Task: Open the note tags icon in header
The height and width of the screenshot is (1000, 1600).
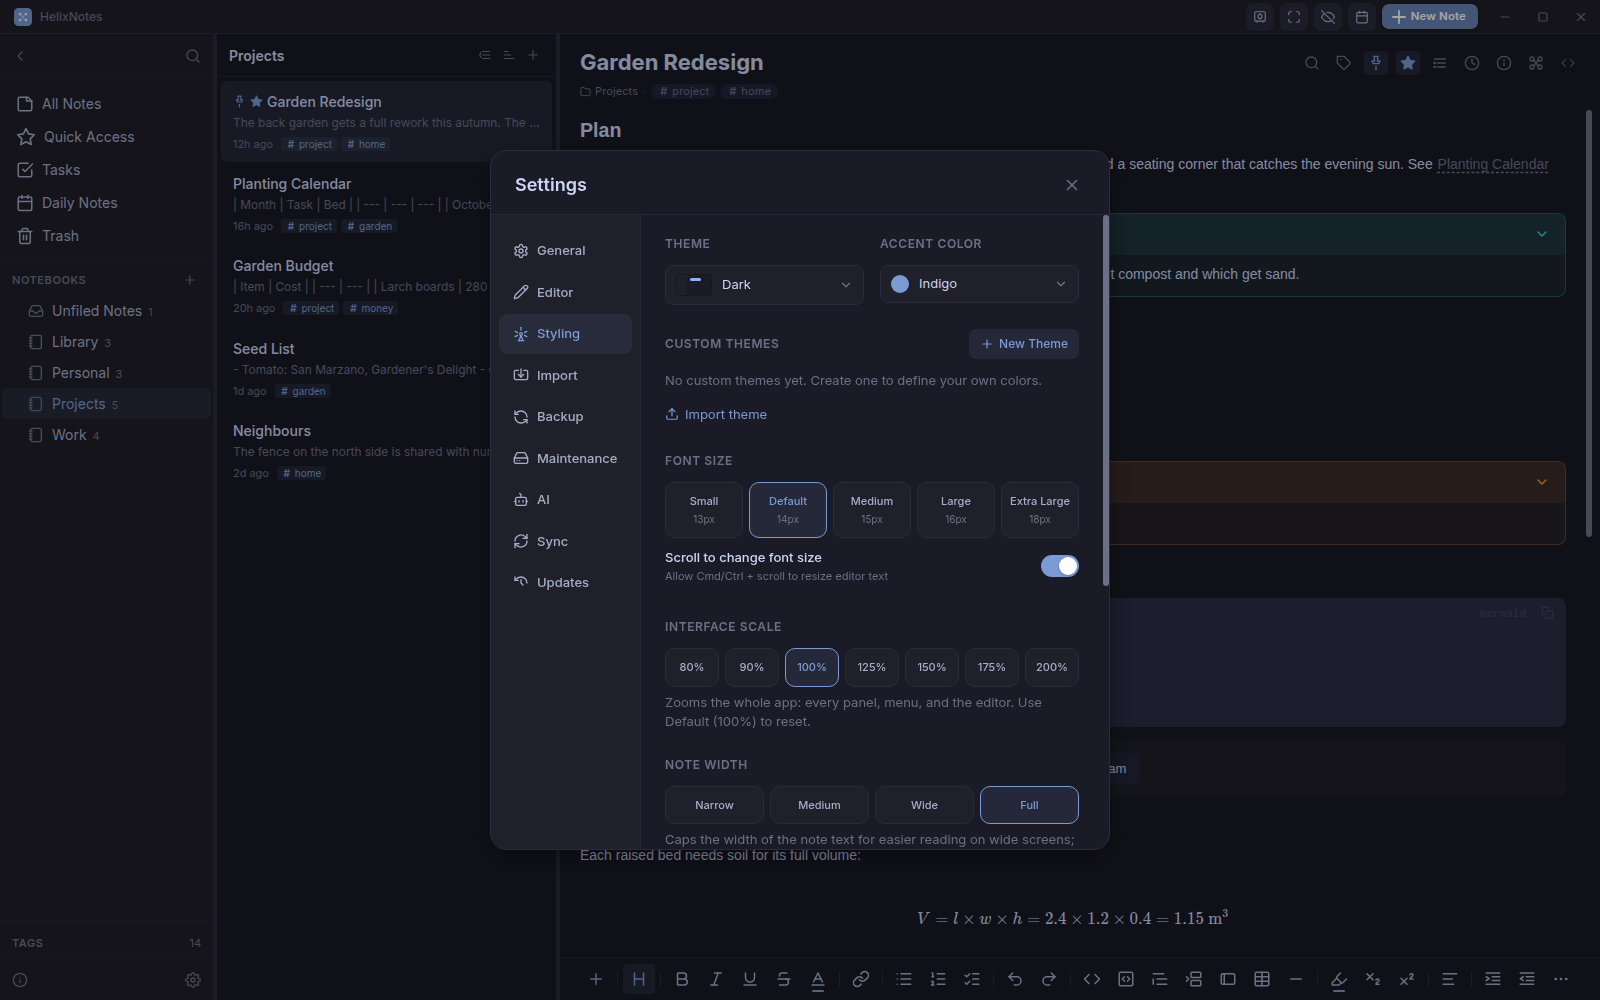Action: tap(1344, 63)
